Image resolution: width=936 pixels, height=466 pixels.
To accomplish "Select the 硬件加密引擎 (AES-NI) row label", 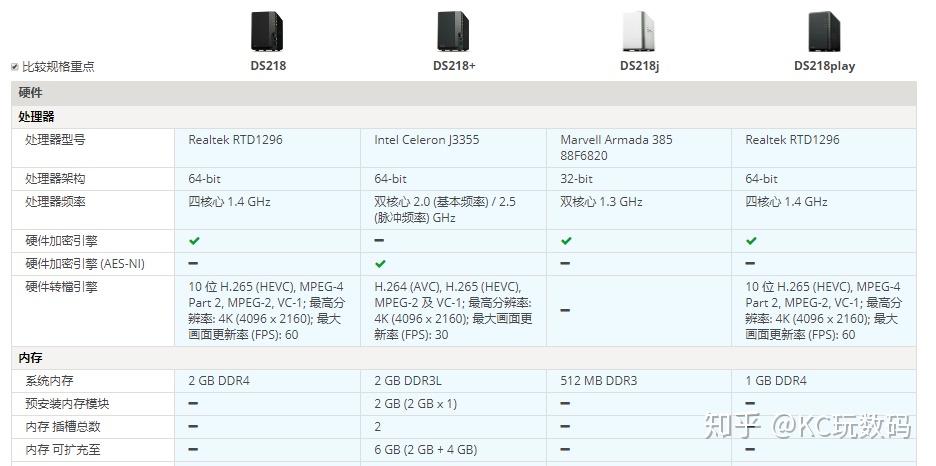I will pyautogui.click(x=85, y=264).
